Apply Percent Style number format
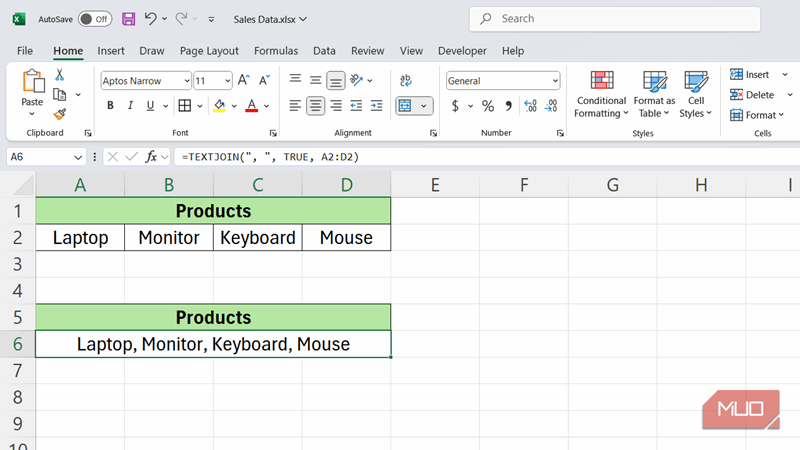This screenshot has height=450, width=800. click(x=488, y=106)
